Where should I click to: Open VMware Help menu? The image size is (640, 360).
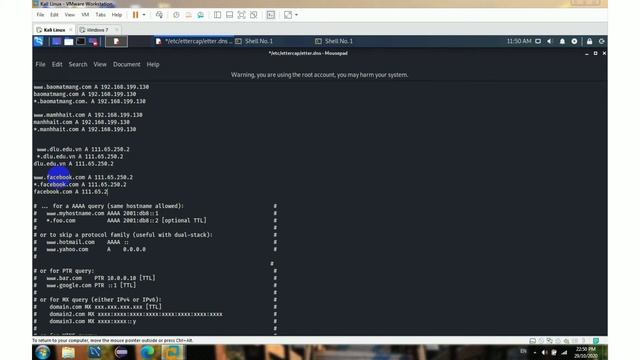pyautogui.click(x=117, y=15)
